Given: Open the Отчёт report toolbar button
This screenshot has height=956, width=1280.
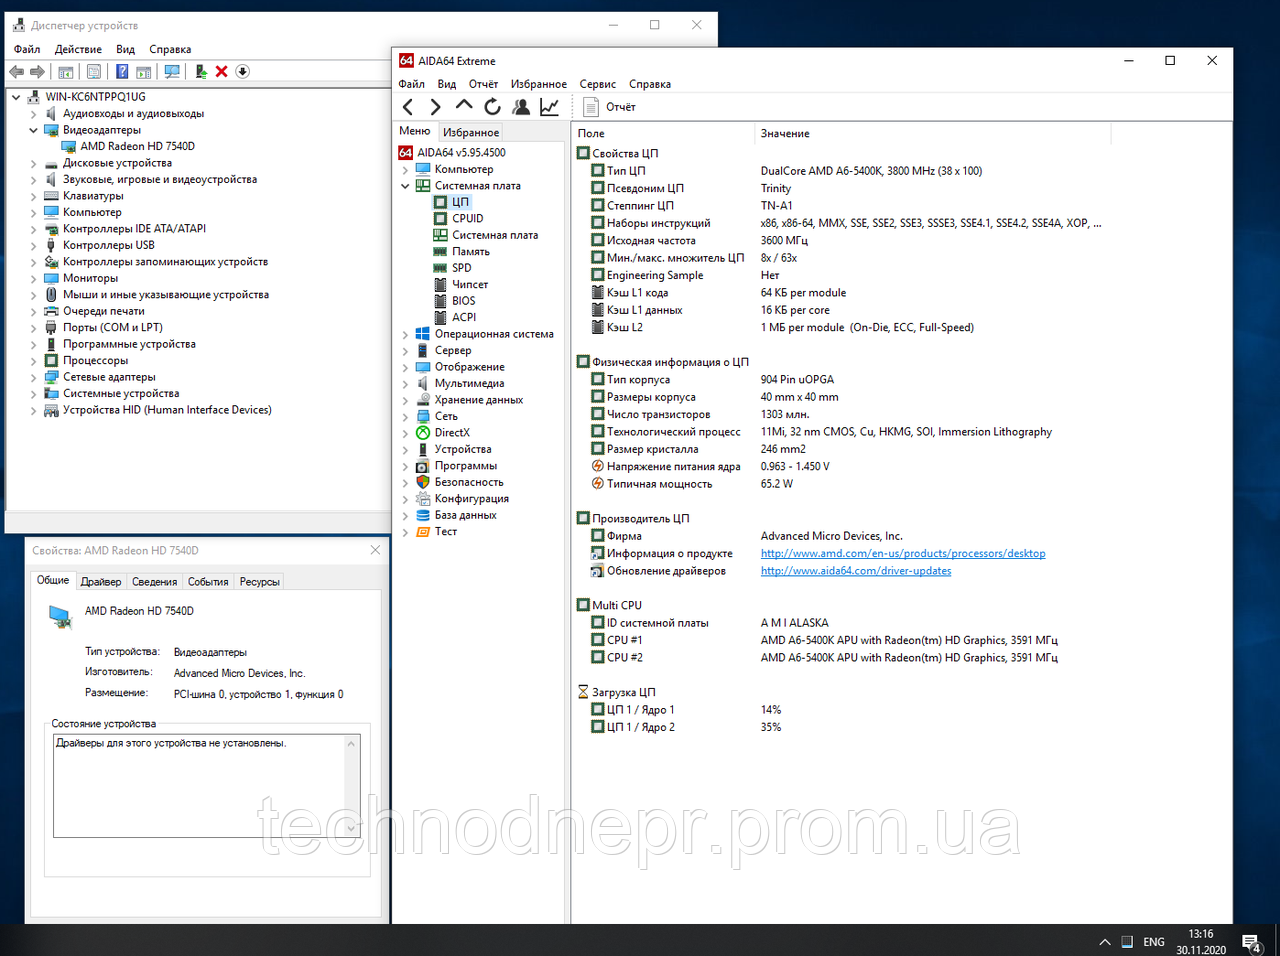Looking at the screenshot, I should 609,107.
